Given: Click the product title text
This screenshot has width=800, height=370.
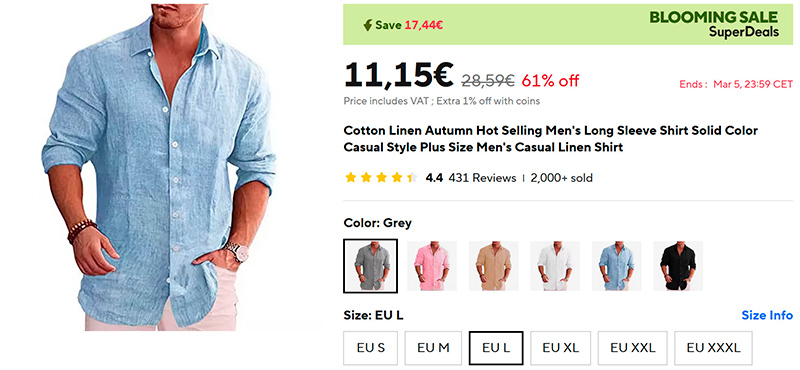Looking at the screenshot, I should (551, 139).
